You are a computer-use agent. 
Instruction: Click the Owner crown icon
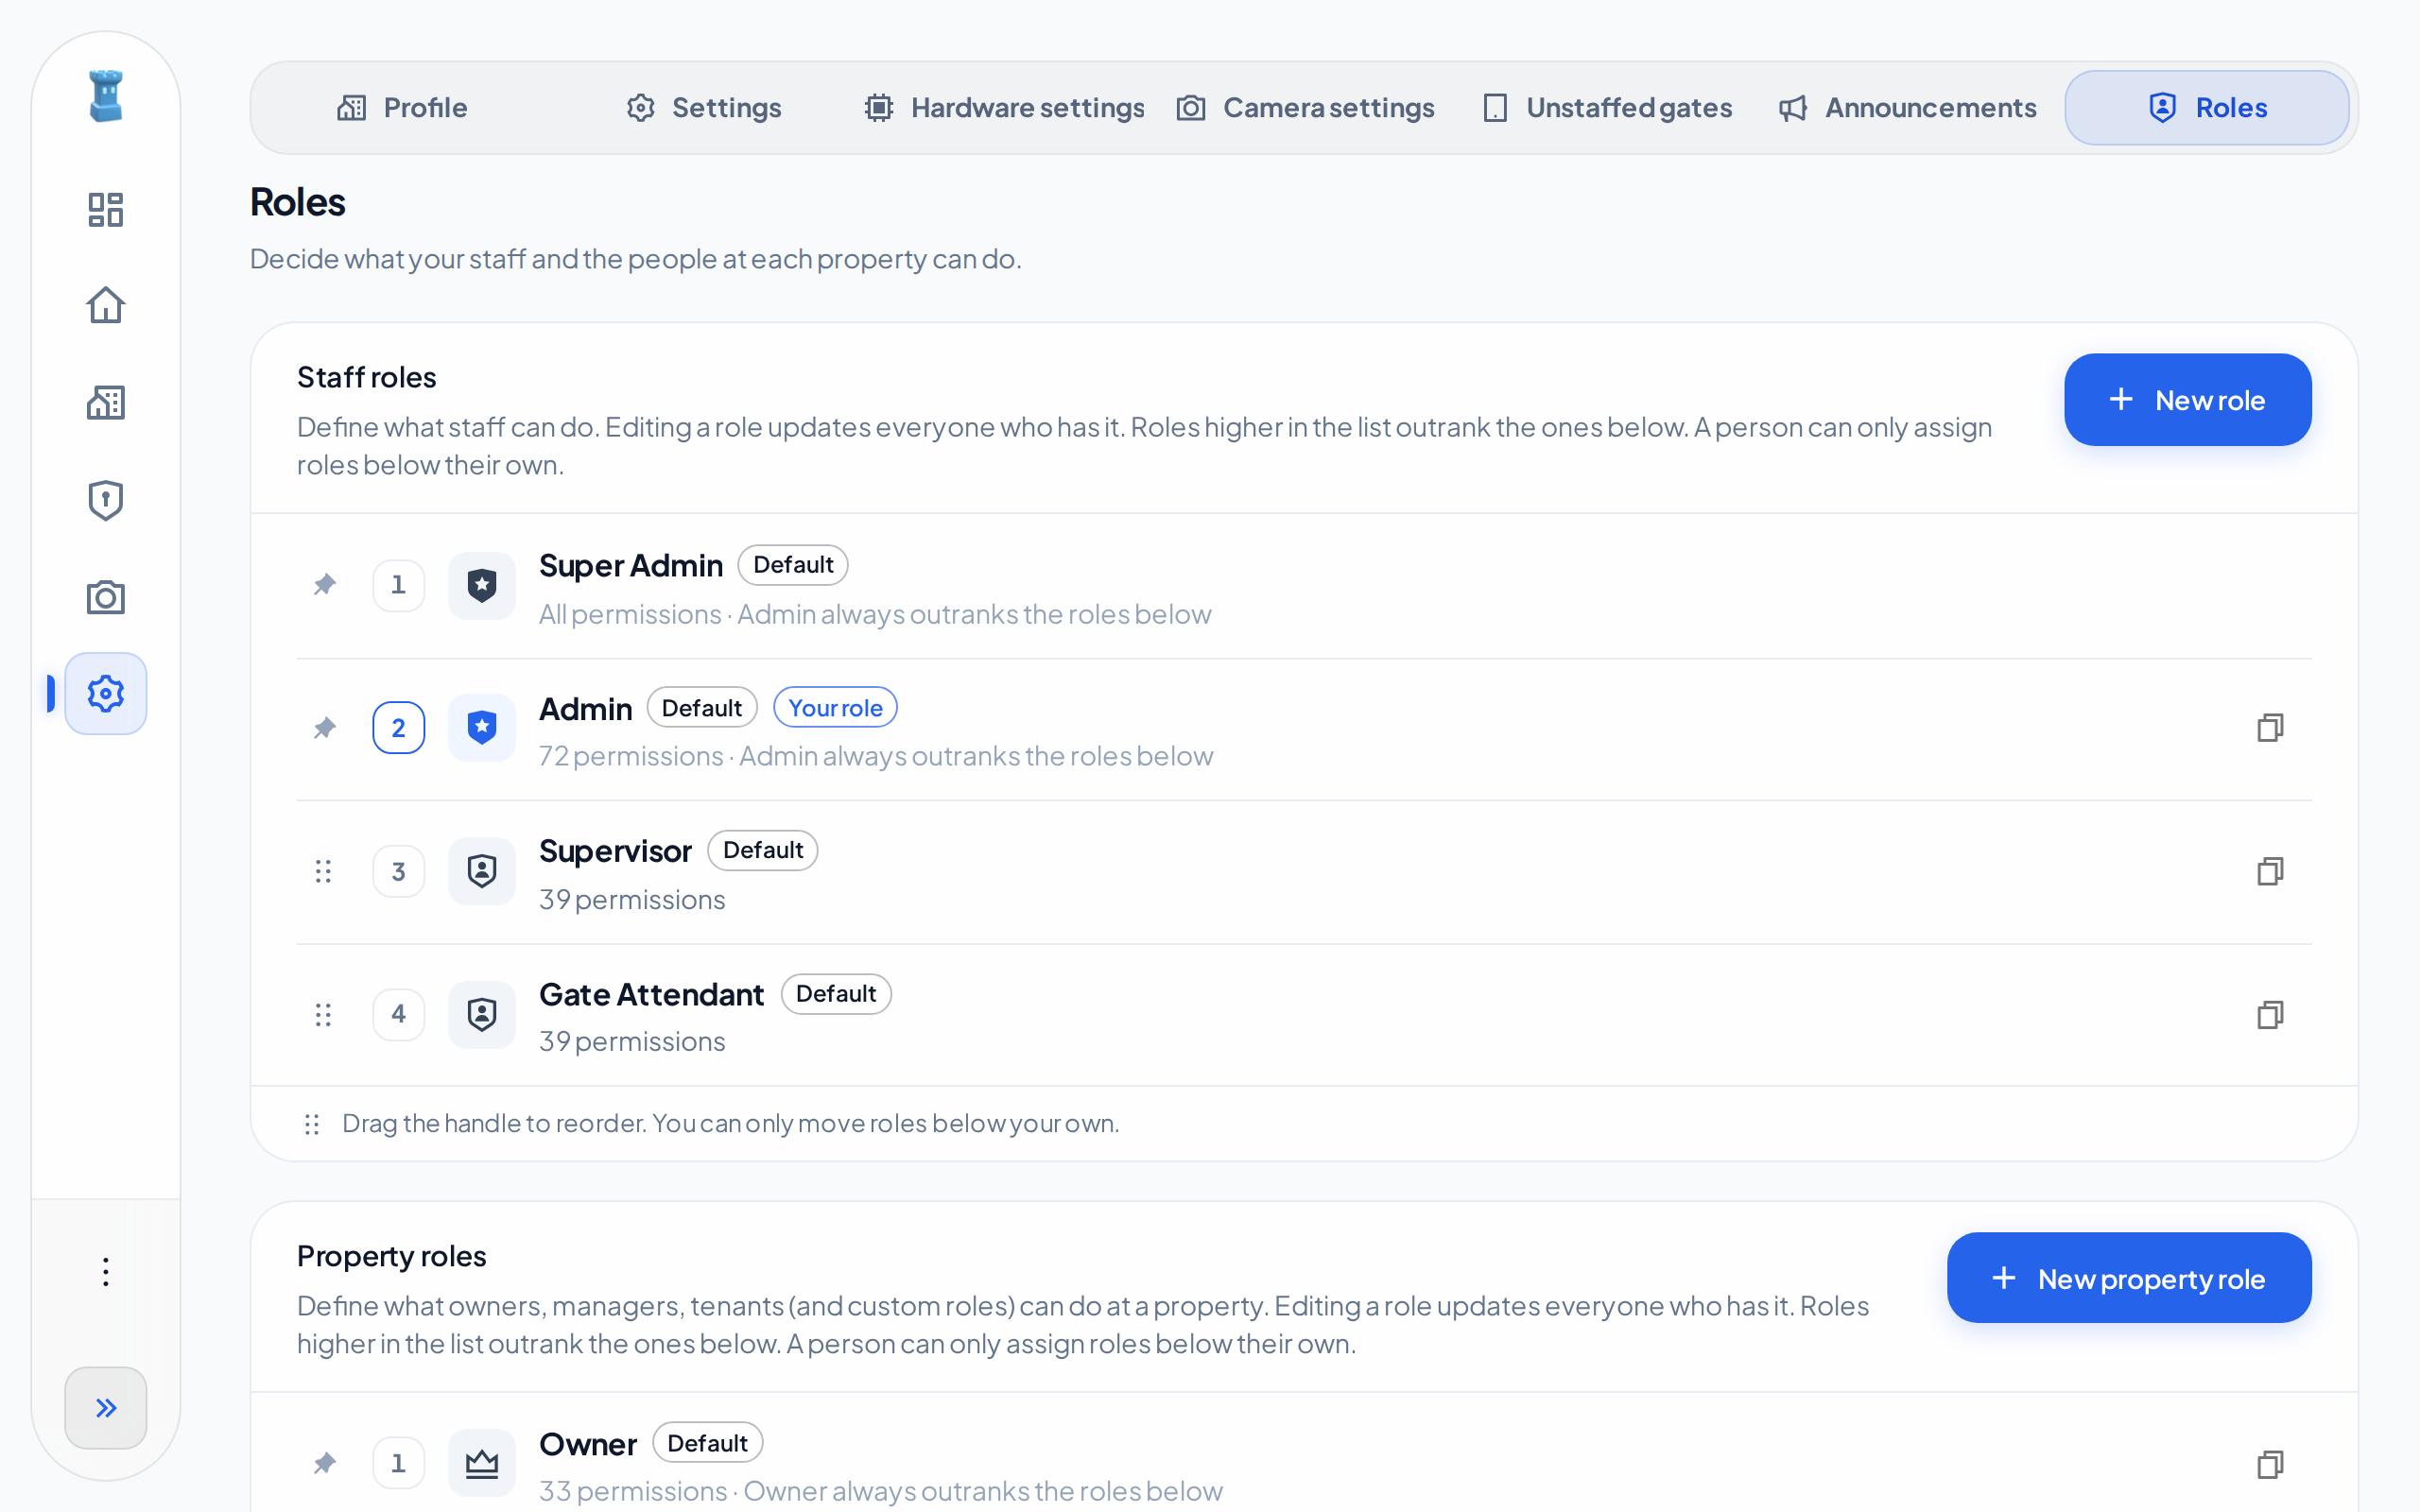pyautogui.click(x=482, y=1464)
